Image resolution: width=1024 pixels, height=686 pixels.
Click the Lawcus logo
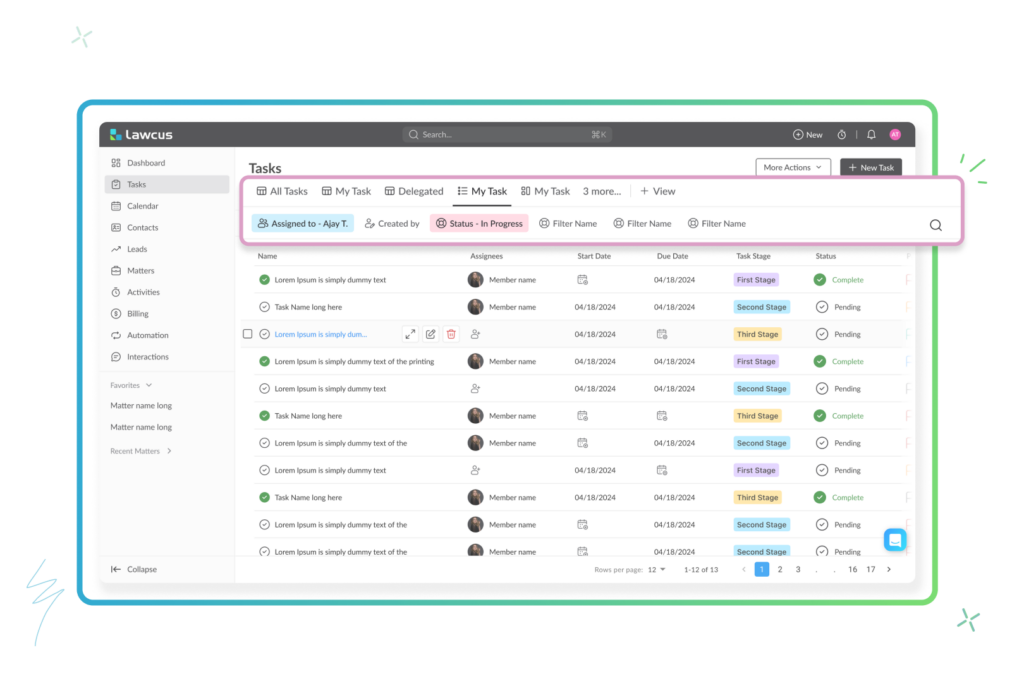click(x=141, y=135)
